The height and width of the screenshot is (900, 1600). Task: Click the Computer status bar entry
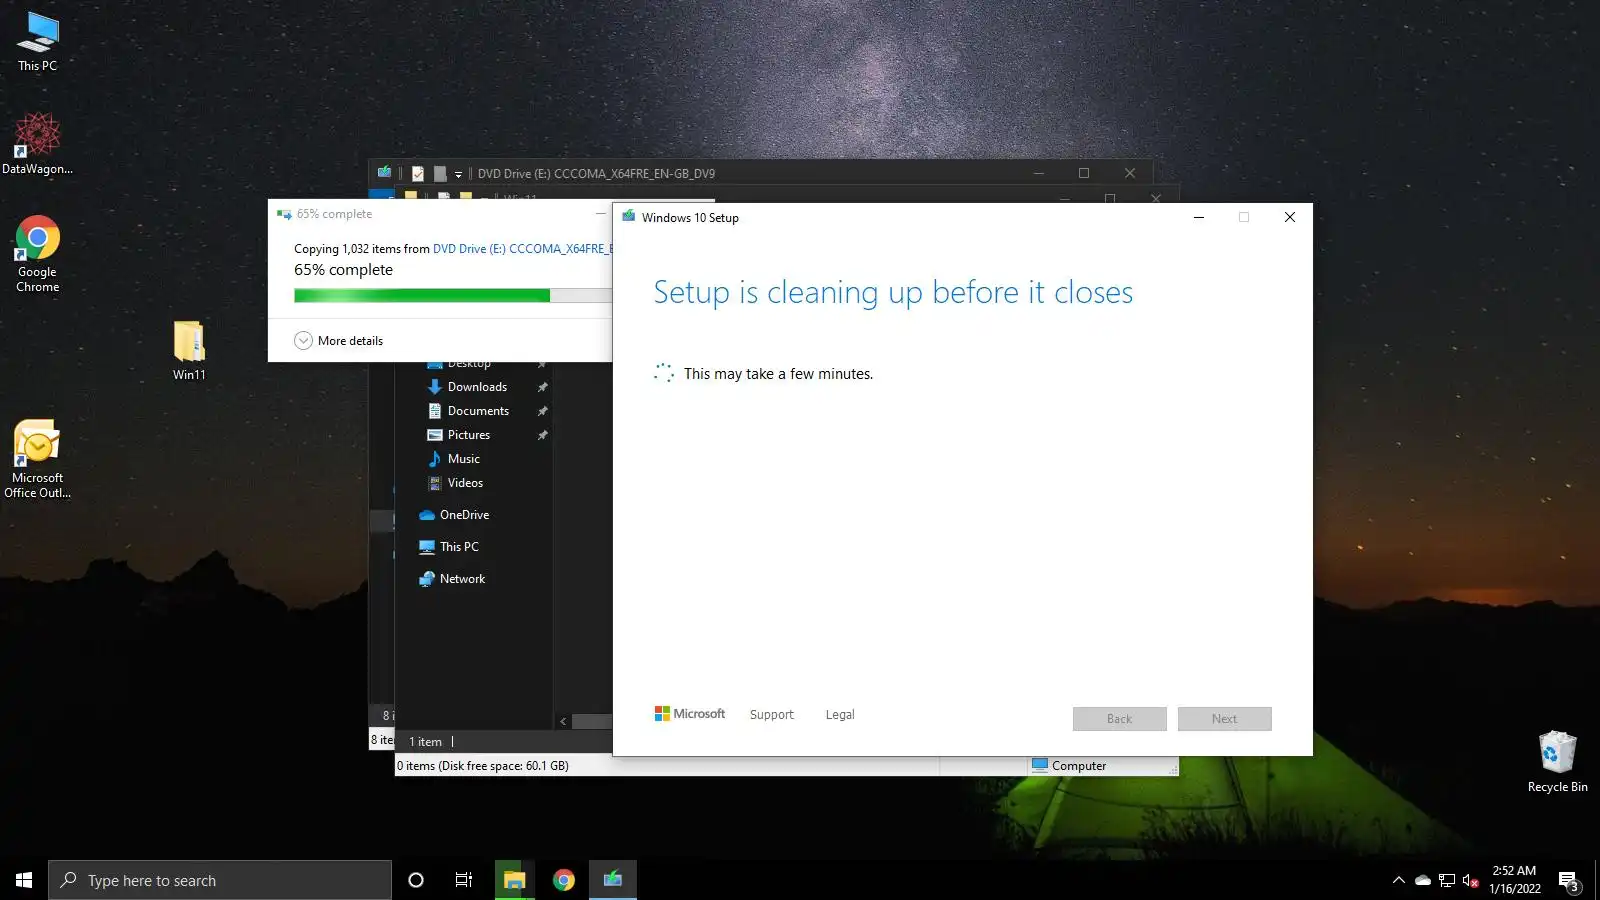pyautogui.click(x=1069, y=766)
